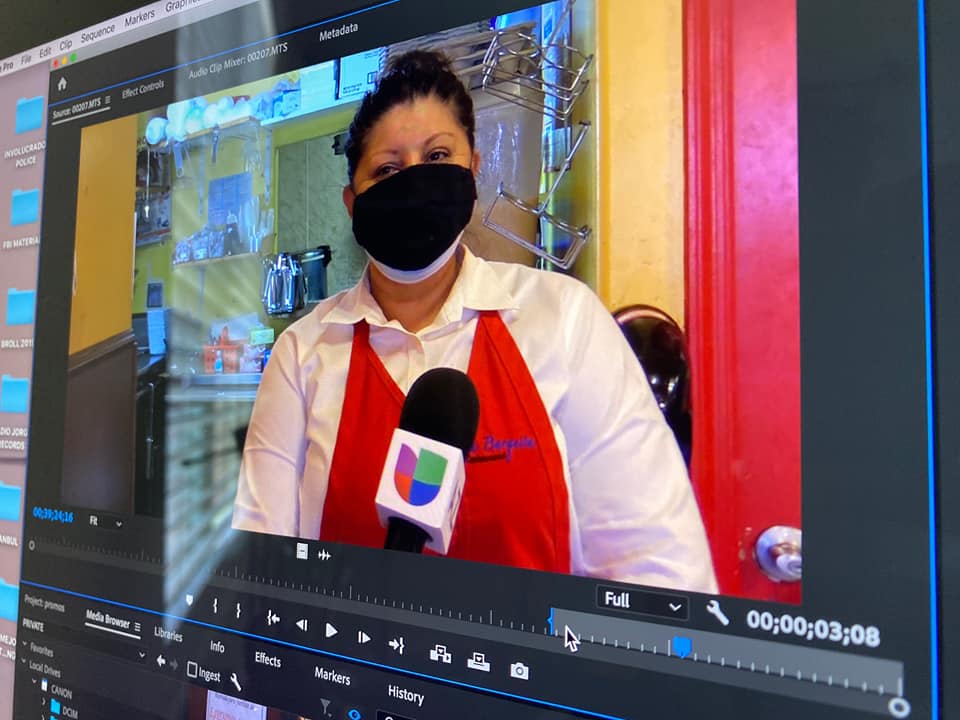Click the Drag Audio Only waveform icon
Image resolution: width=960 pixels, height=720 pixels.
point(324,555)
